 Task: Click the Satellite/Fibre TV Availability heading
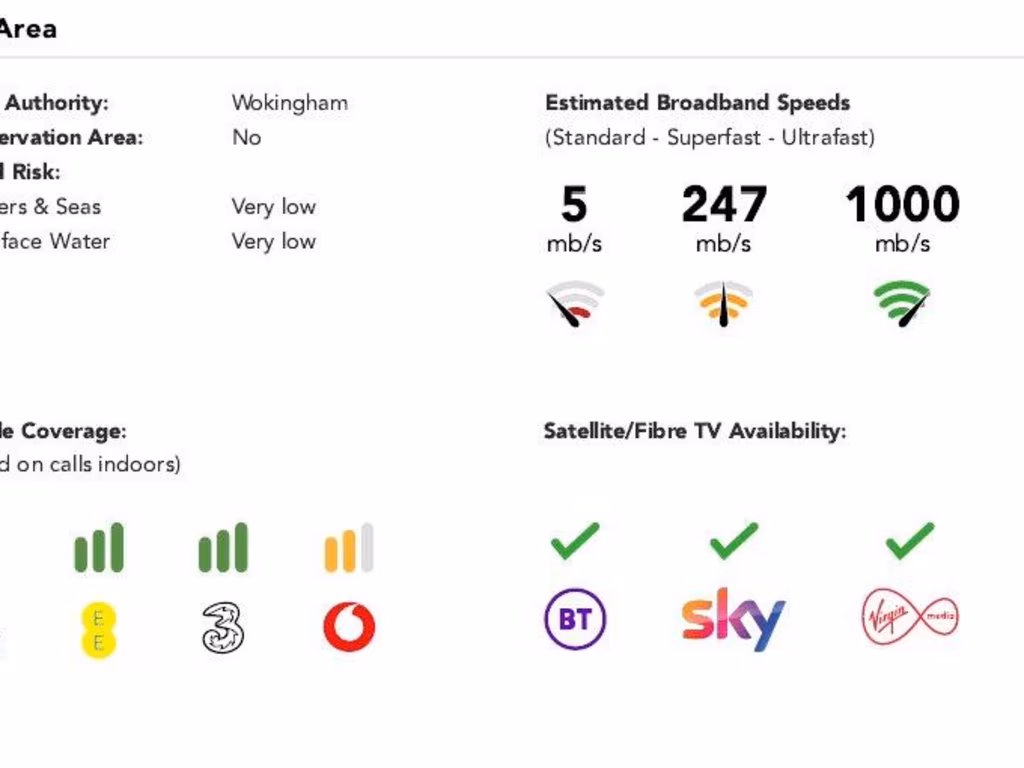point(694,431)
